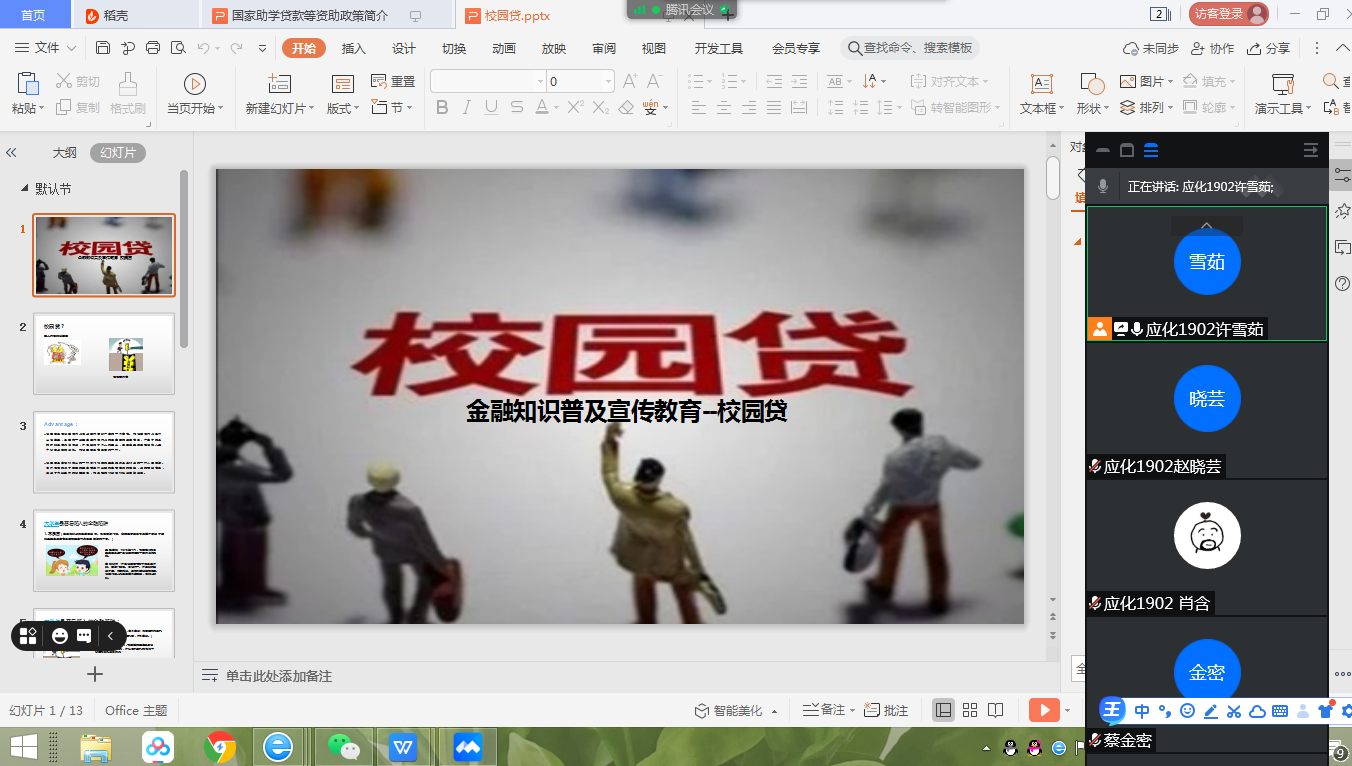Open the font size dropdown
Image resolution: width=1352 pixels, height=766 pixels.
(x=607, y=82)
